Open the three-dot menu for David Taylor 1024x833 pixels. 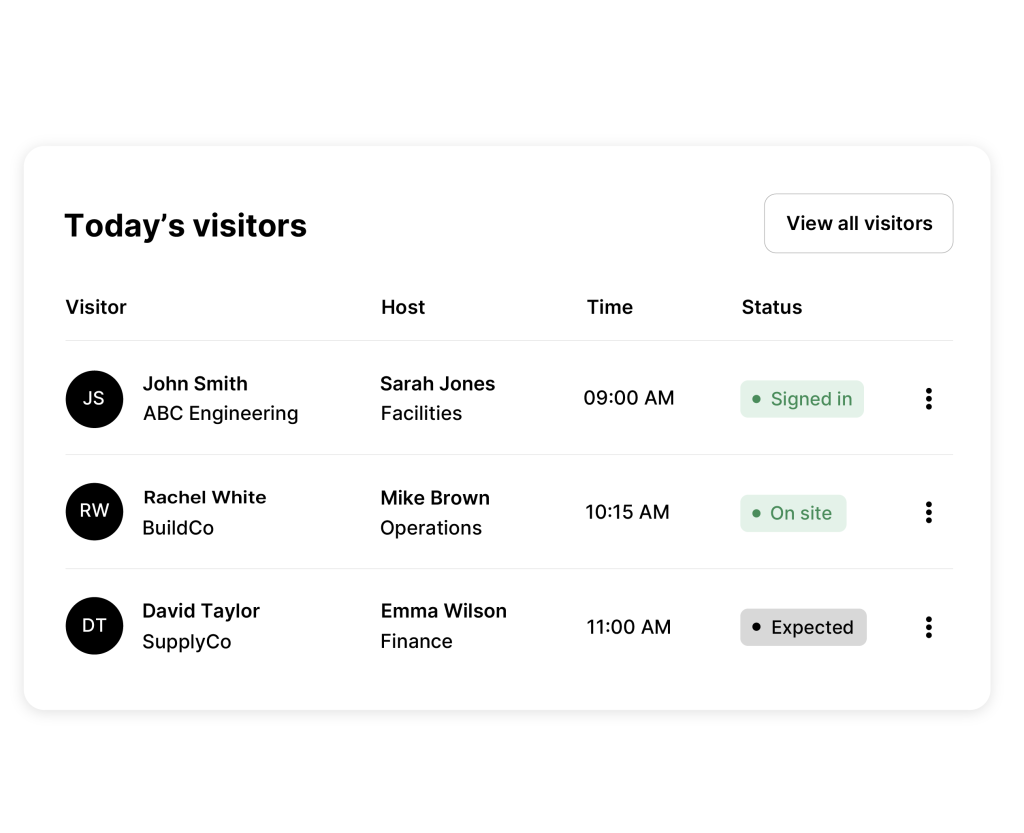click(x=928, y=627)
